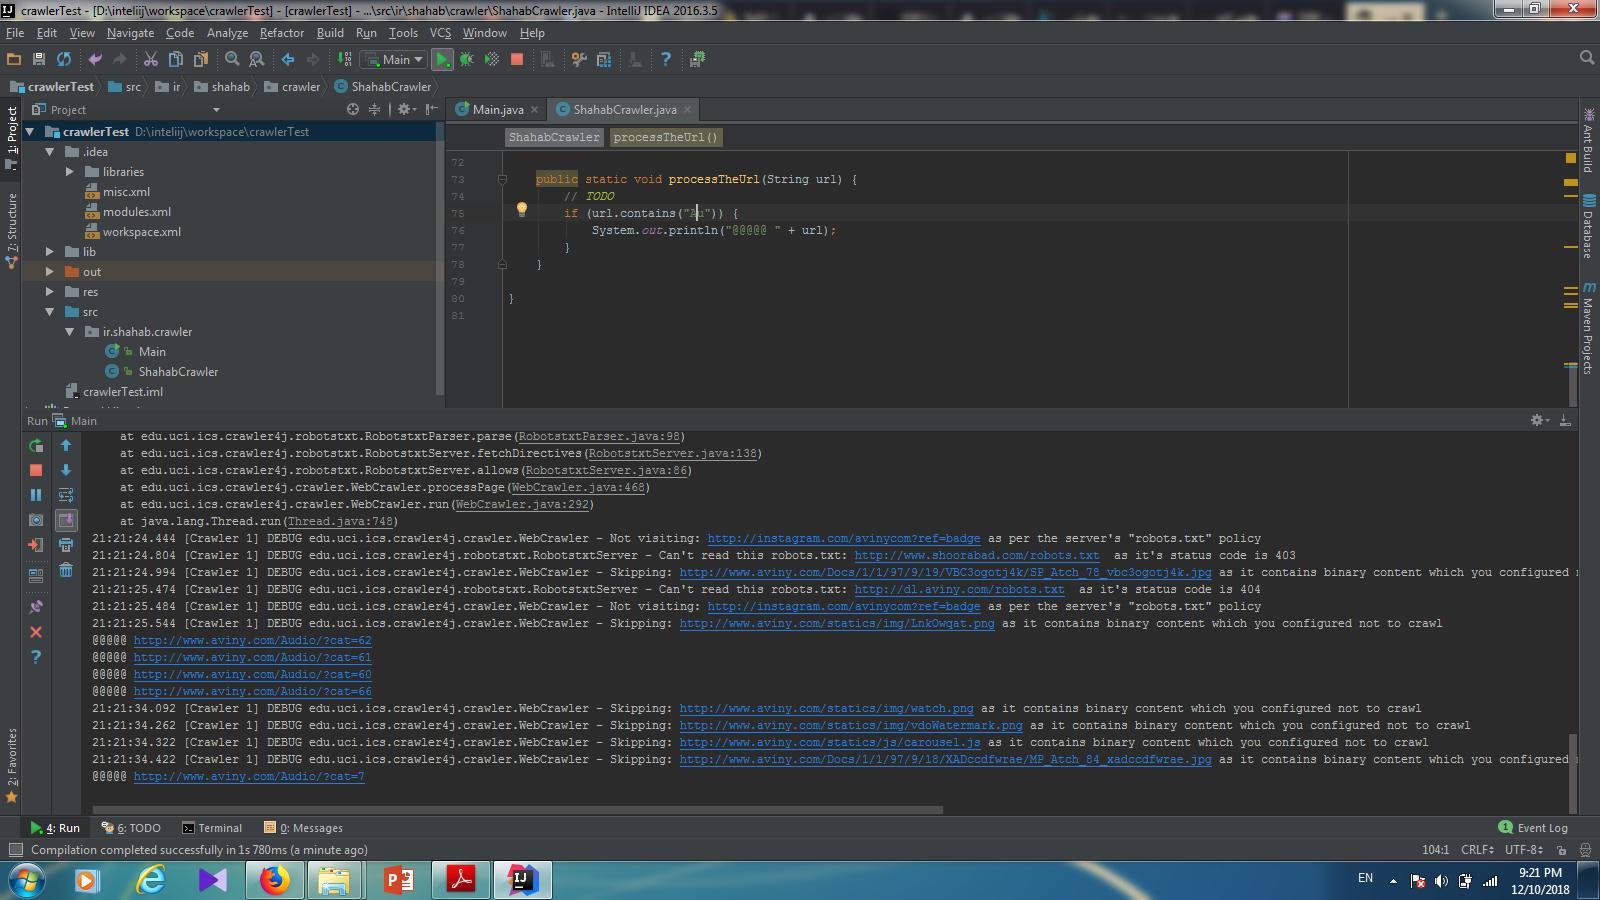The image size is (1600, 900).
Task: Collapse the ir.shahab.crawler package
Action: coord(70,332)
